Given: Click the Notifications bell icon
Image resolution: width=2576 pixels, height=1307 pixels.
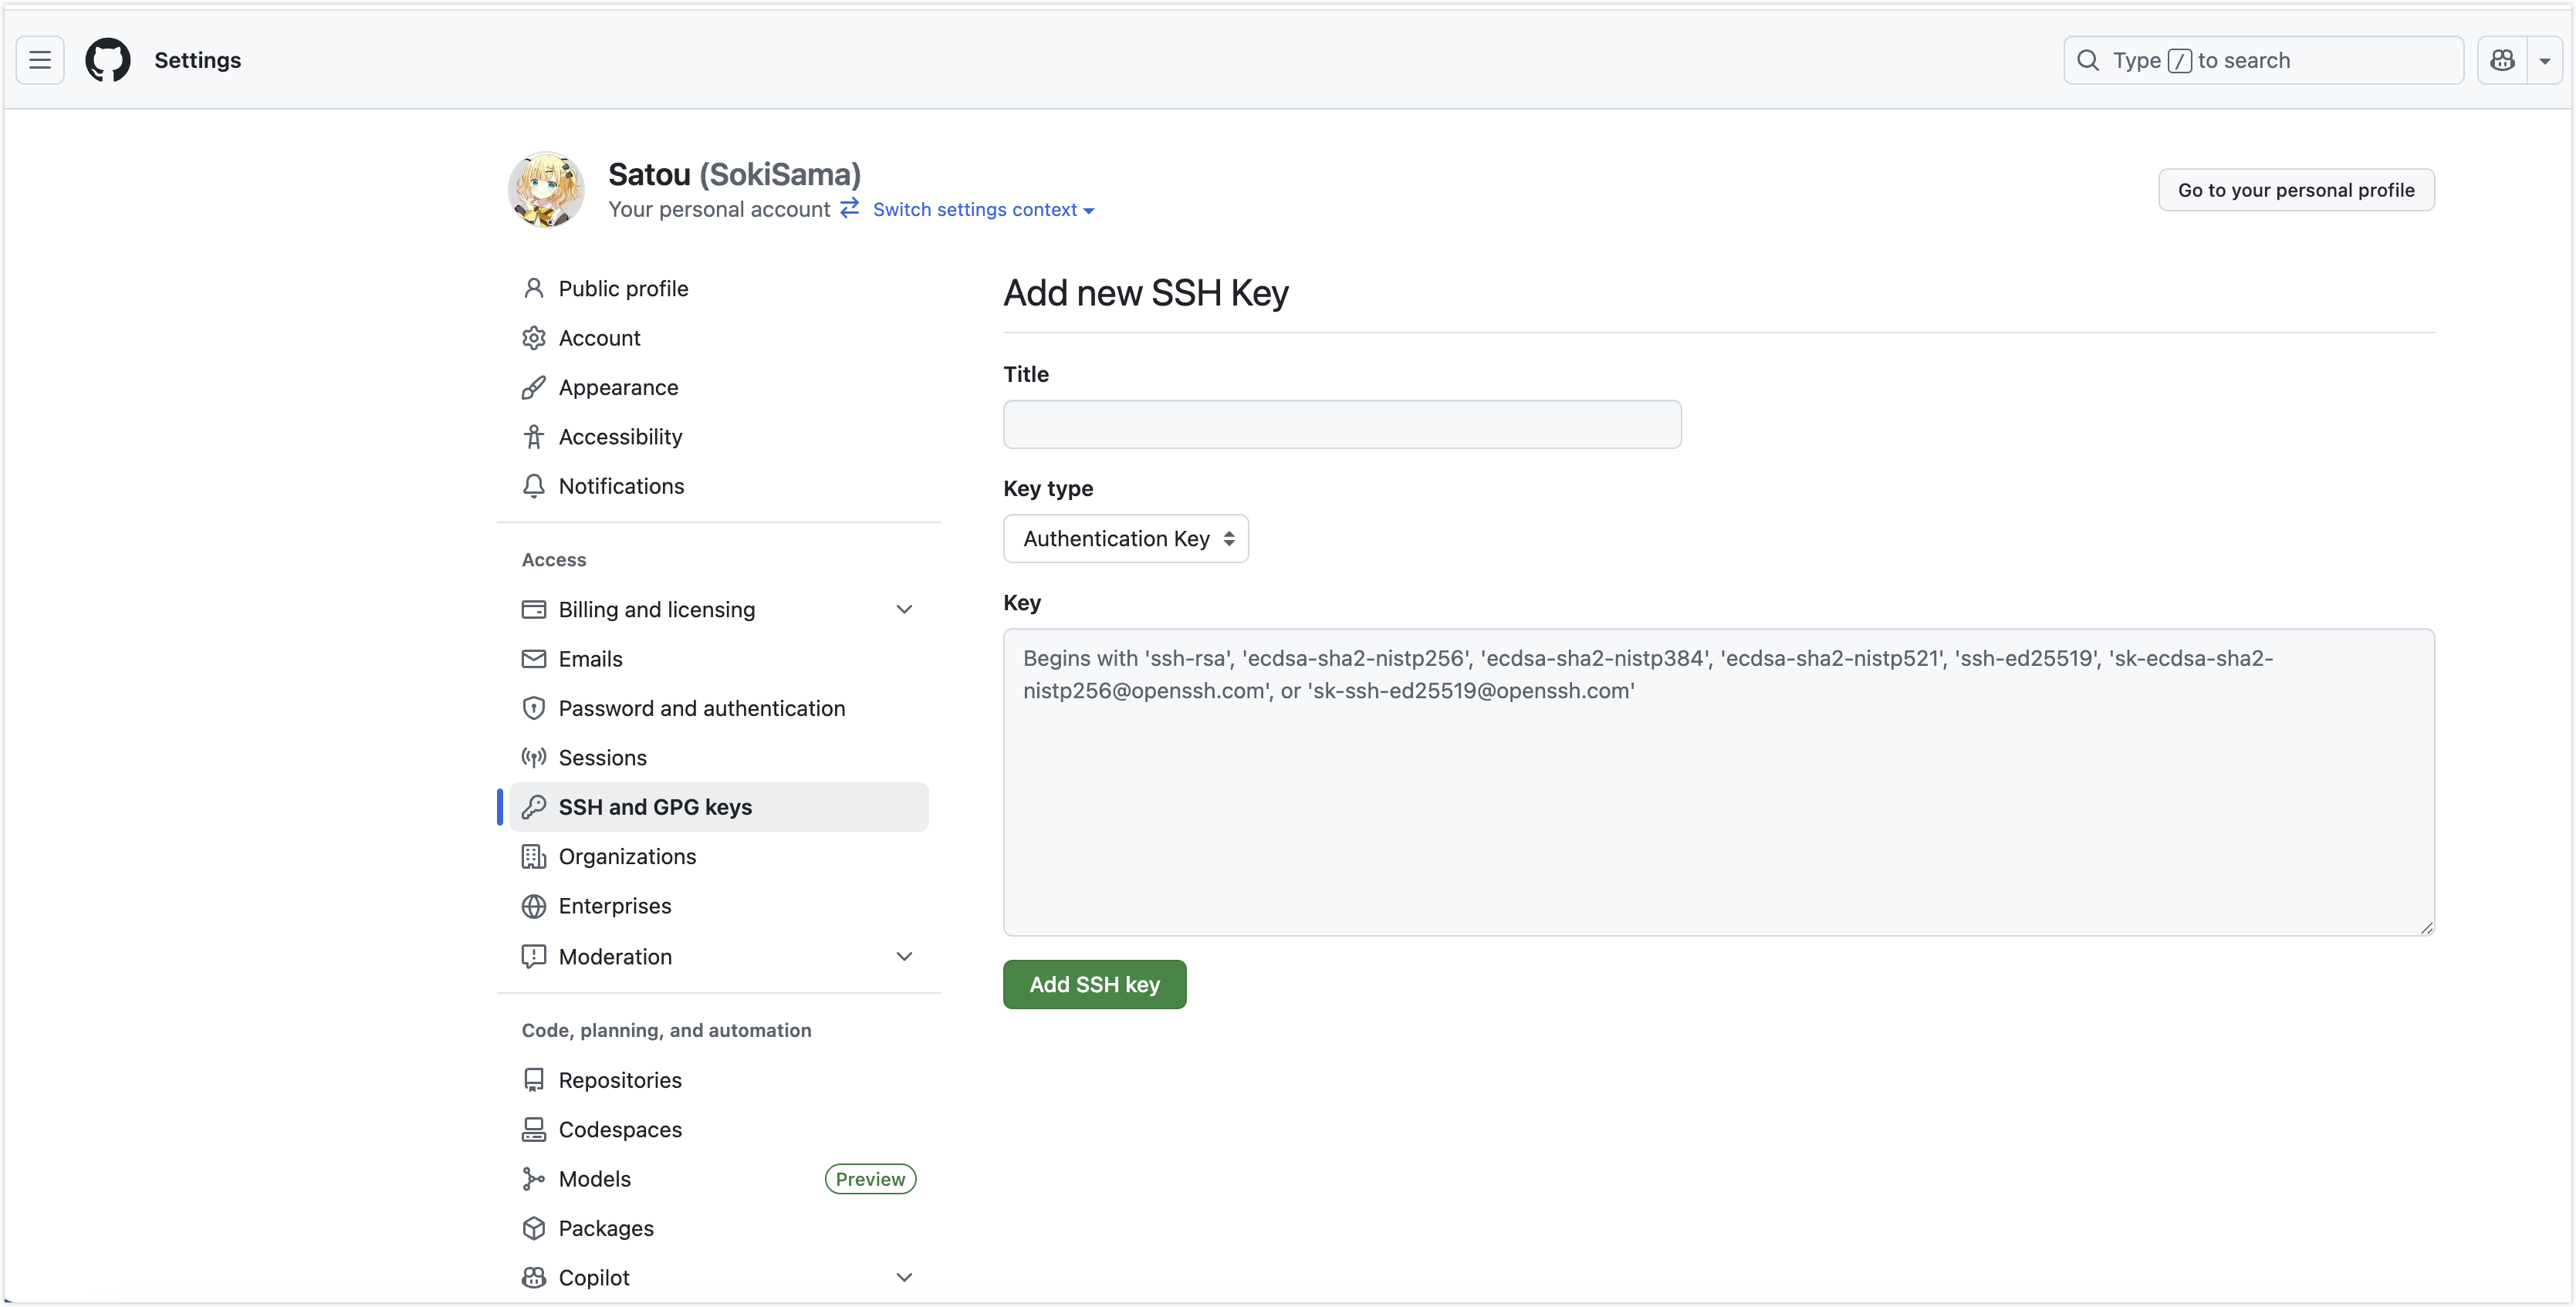Looking at the screenshot, I should 534,486.
